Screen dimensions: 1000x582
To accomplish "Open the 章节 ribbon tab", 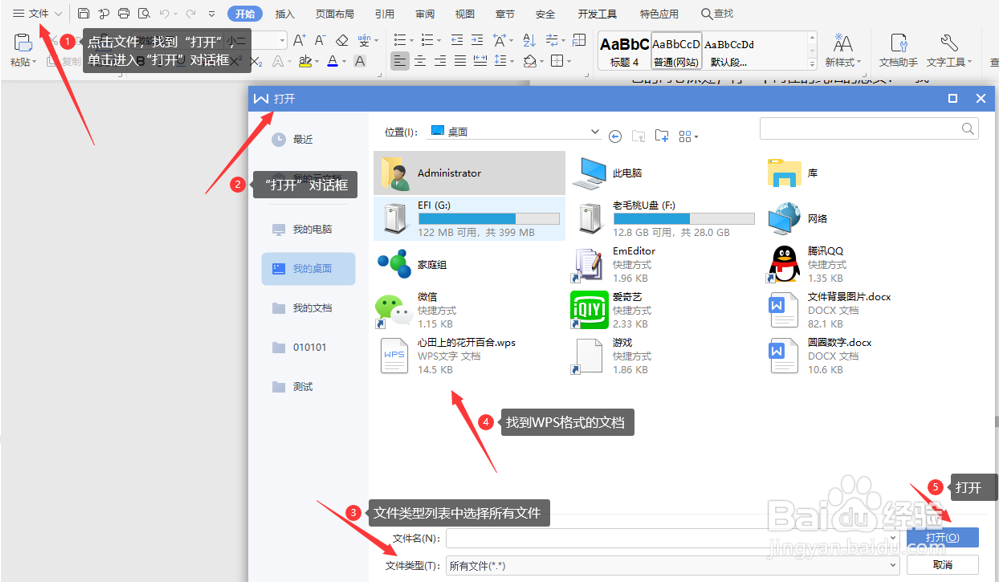I will [x=504, y=14].
